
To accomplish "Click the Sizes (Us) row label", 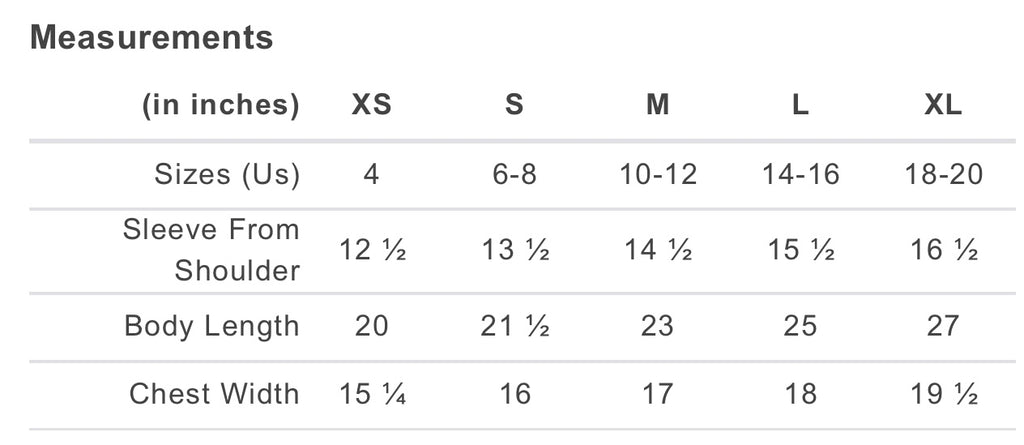I will click(x=227, y=175).
